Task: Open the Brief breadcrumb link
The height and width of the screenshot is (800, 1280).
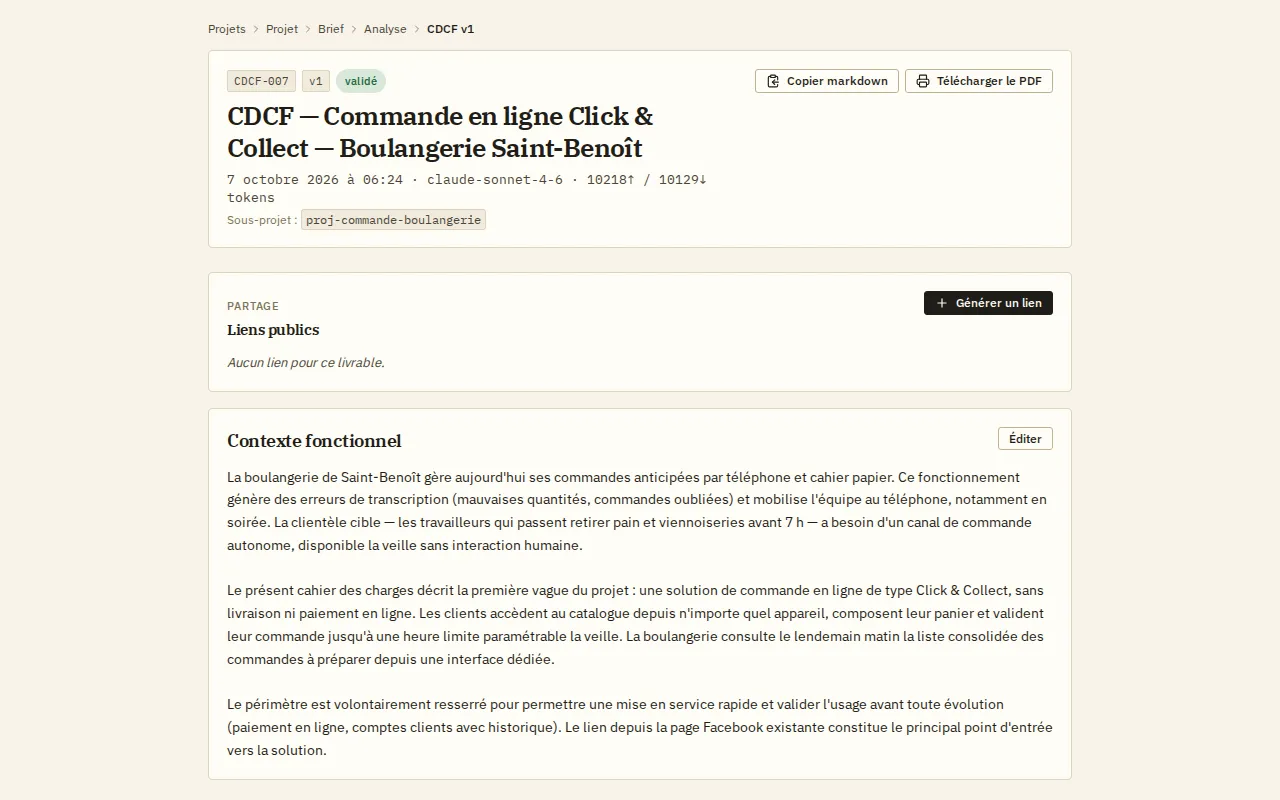Action: (331, 29)
